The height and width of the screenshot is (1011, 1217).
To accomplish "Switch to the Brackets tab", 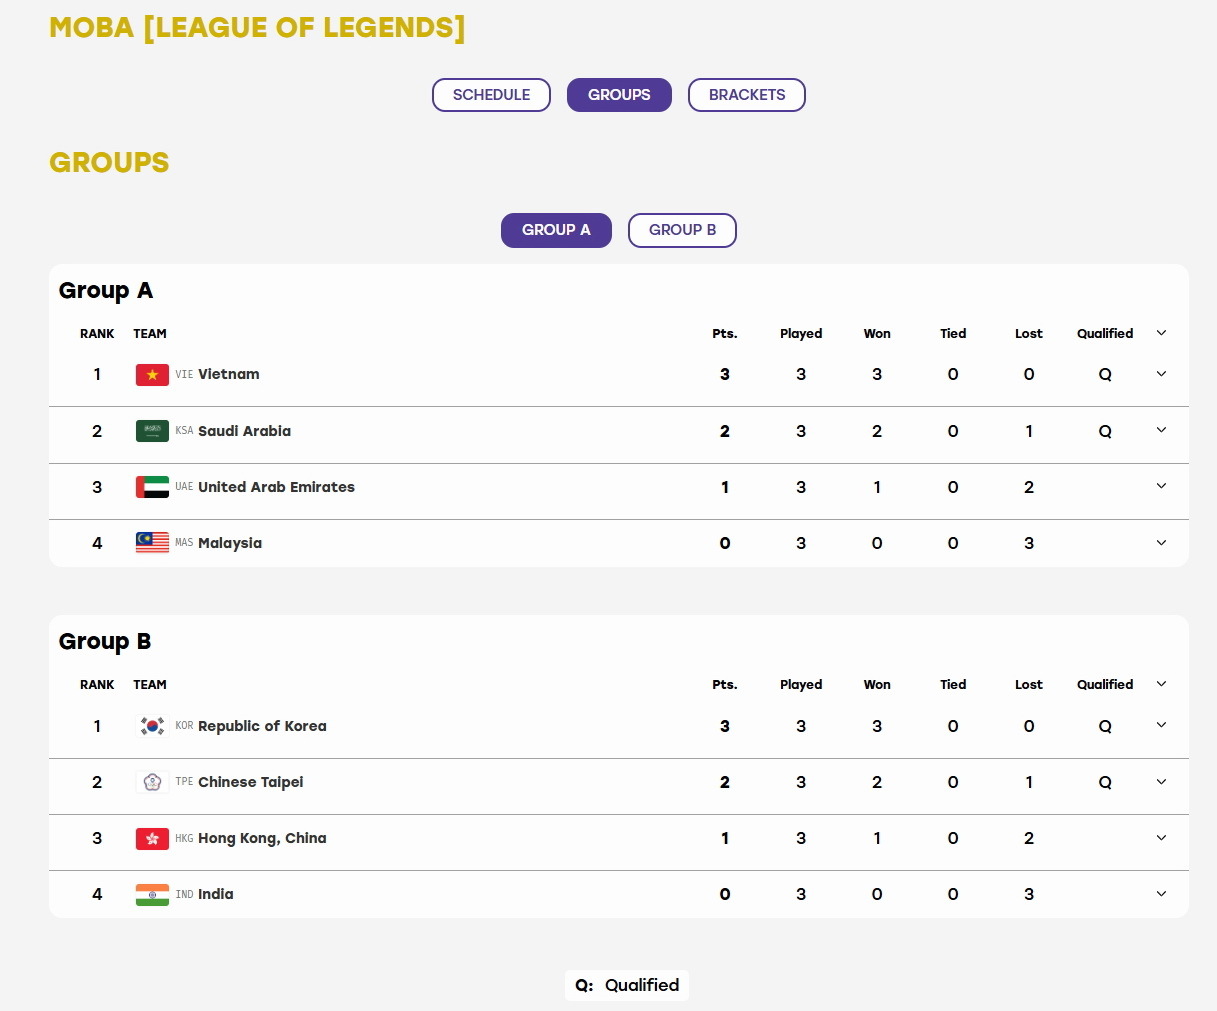I will (x=747, y=95).
